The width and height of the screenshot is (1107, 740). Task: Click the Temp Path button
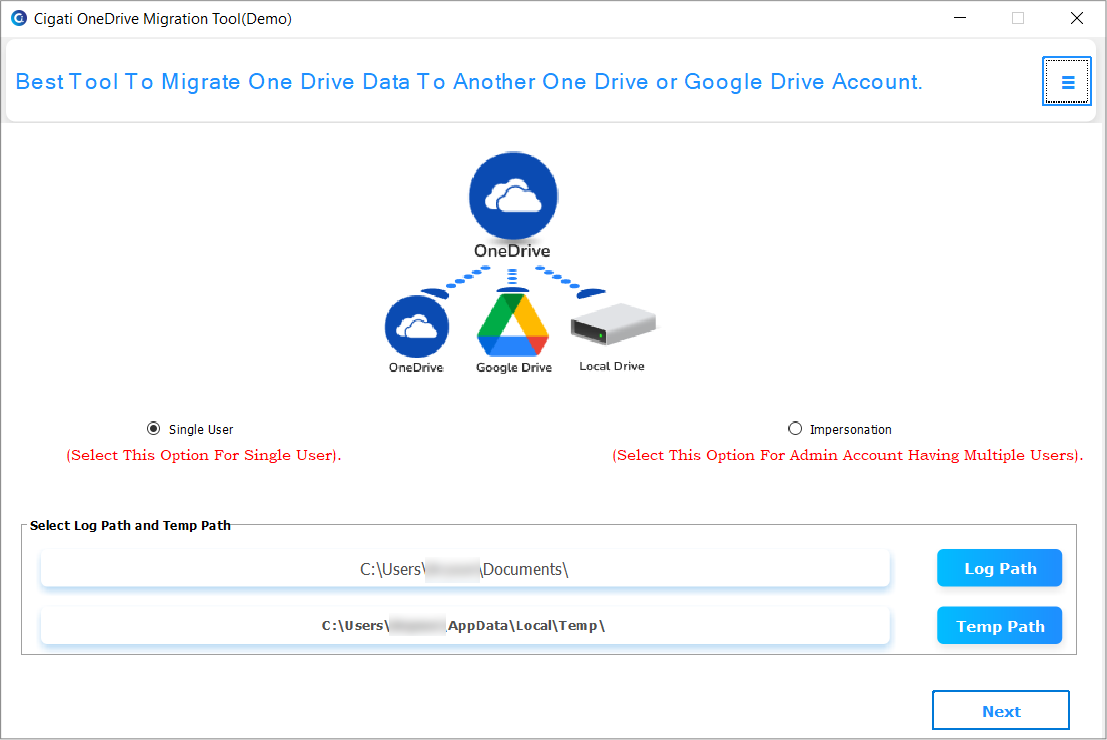tap(999, 626)
